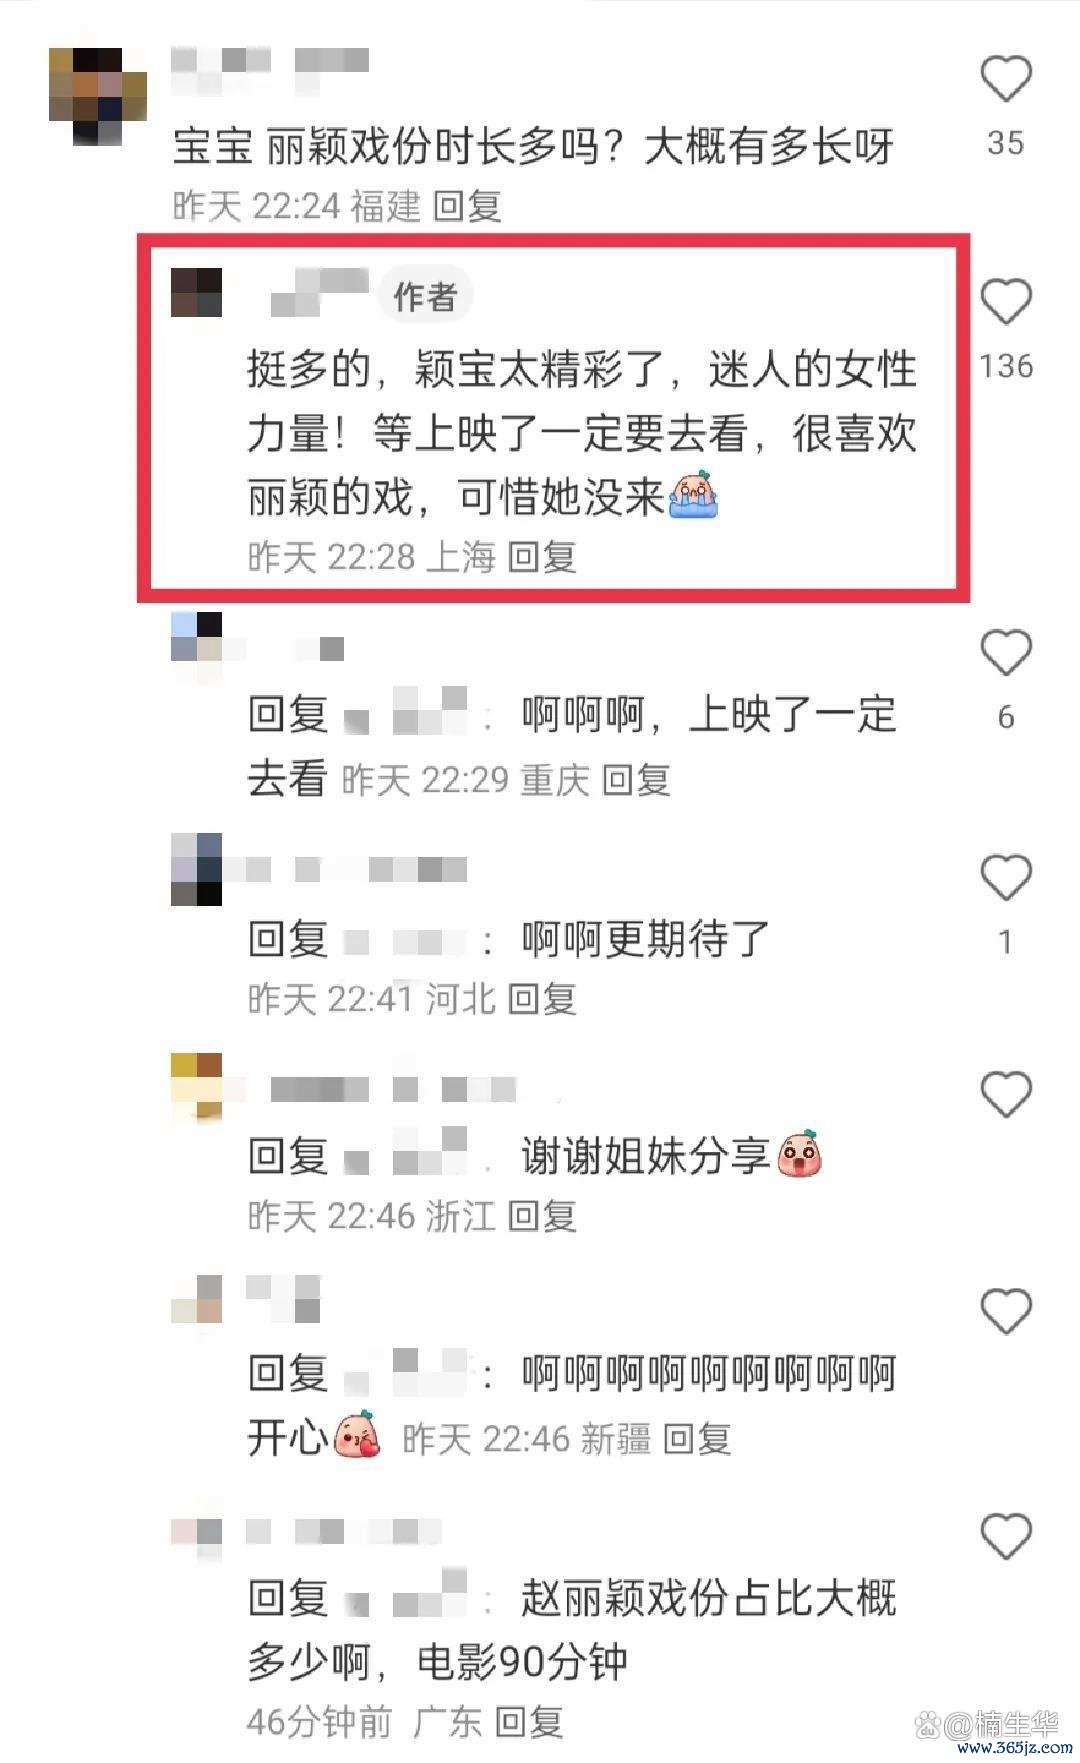Like the author's reply with 136 likes

[x=1005, y=302]
